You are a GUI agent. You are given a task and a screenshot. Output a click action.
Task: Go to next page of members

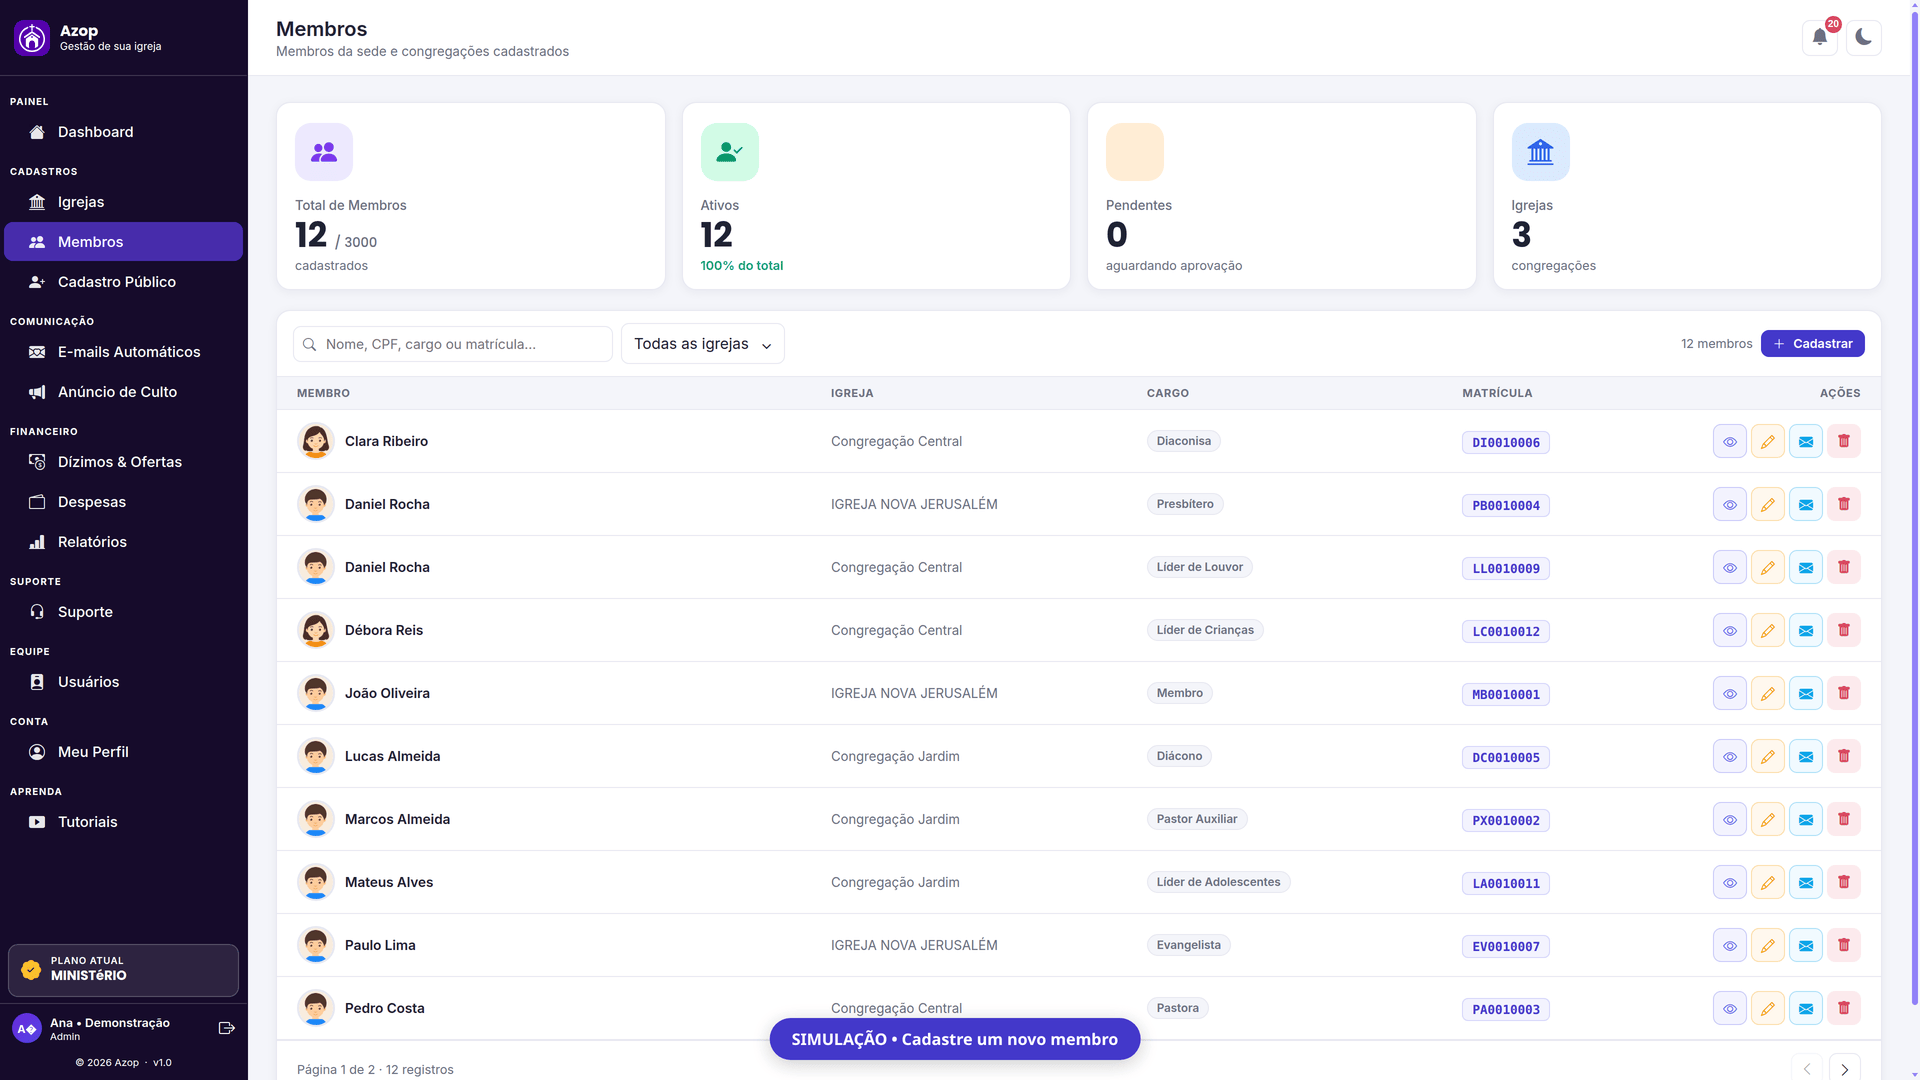(x=1845, y=1069)
